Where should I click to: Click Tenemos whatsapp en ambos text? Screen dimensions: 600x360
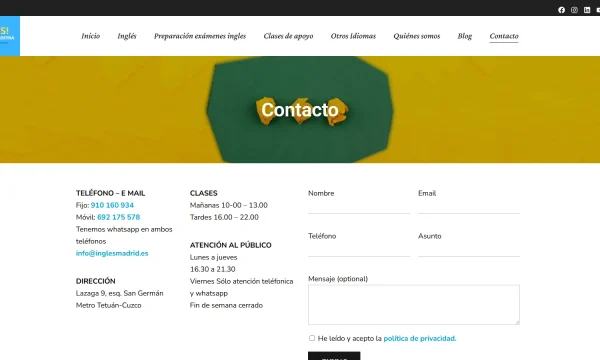124,230
